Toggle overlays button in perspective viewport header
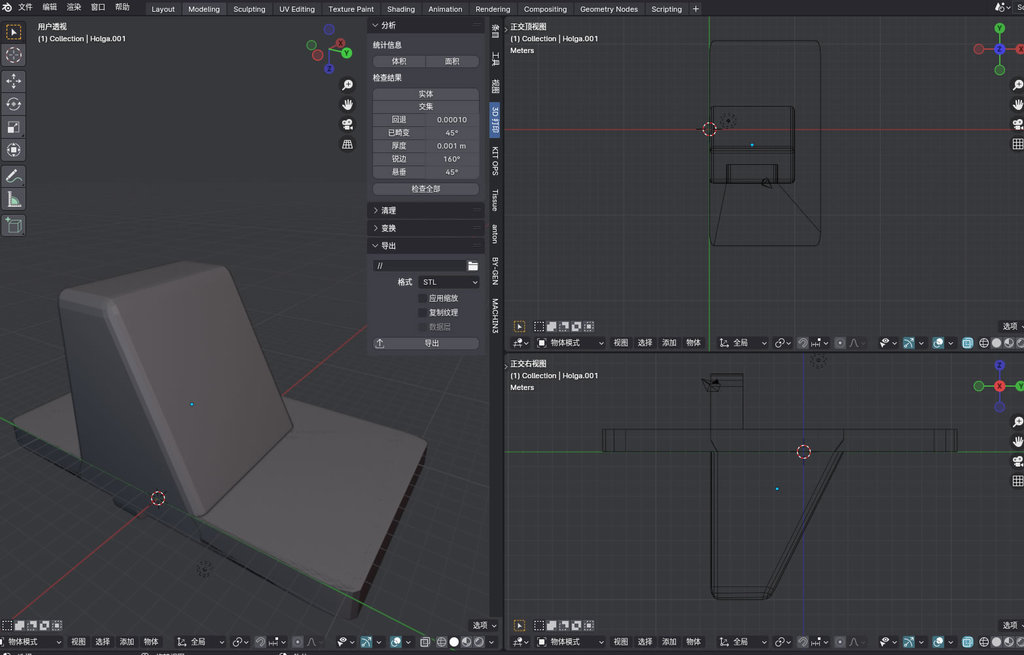Screen dimensions: 1024x655 [396, 642]
